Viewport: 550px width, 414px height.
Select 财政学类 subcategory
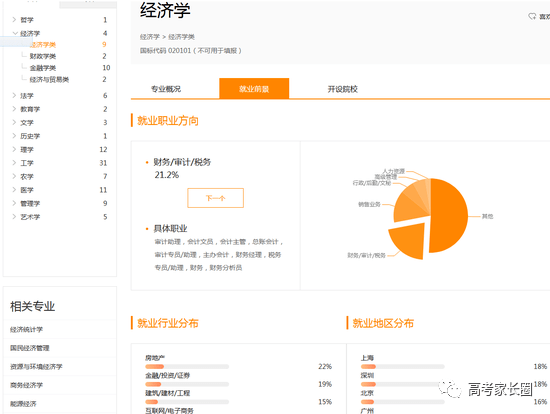click(43, 56)
